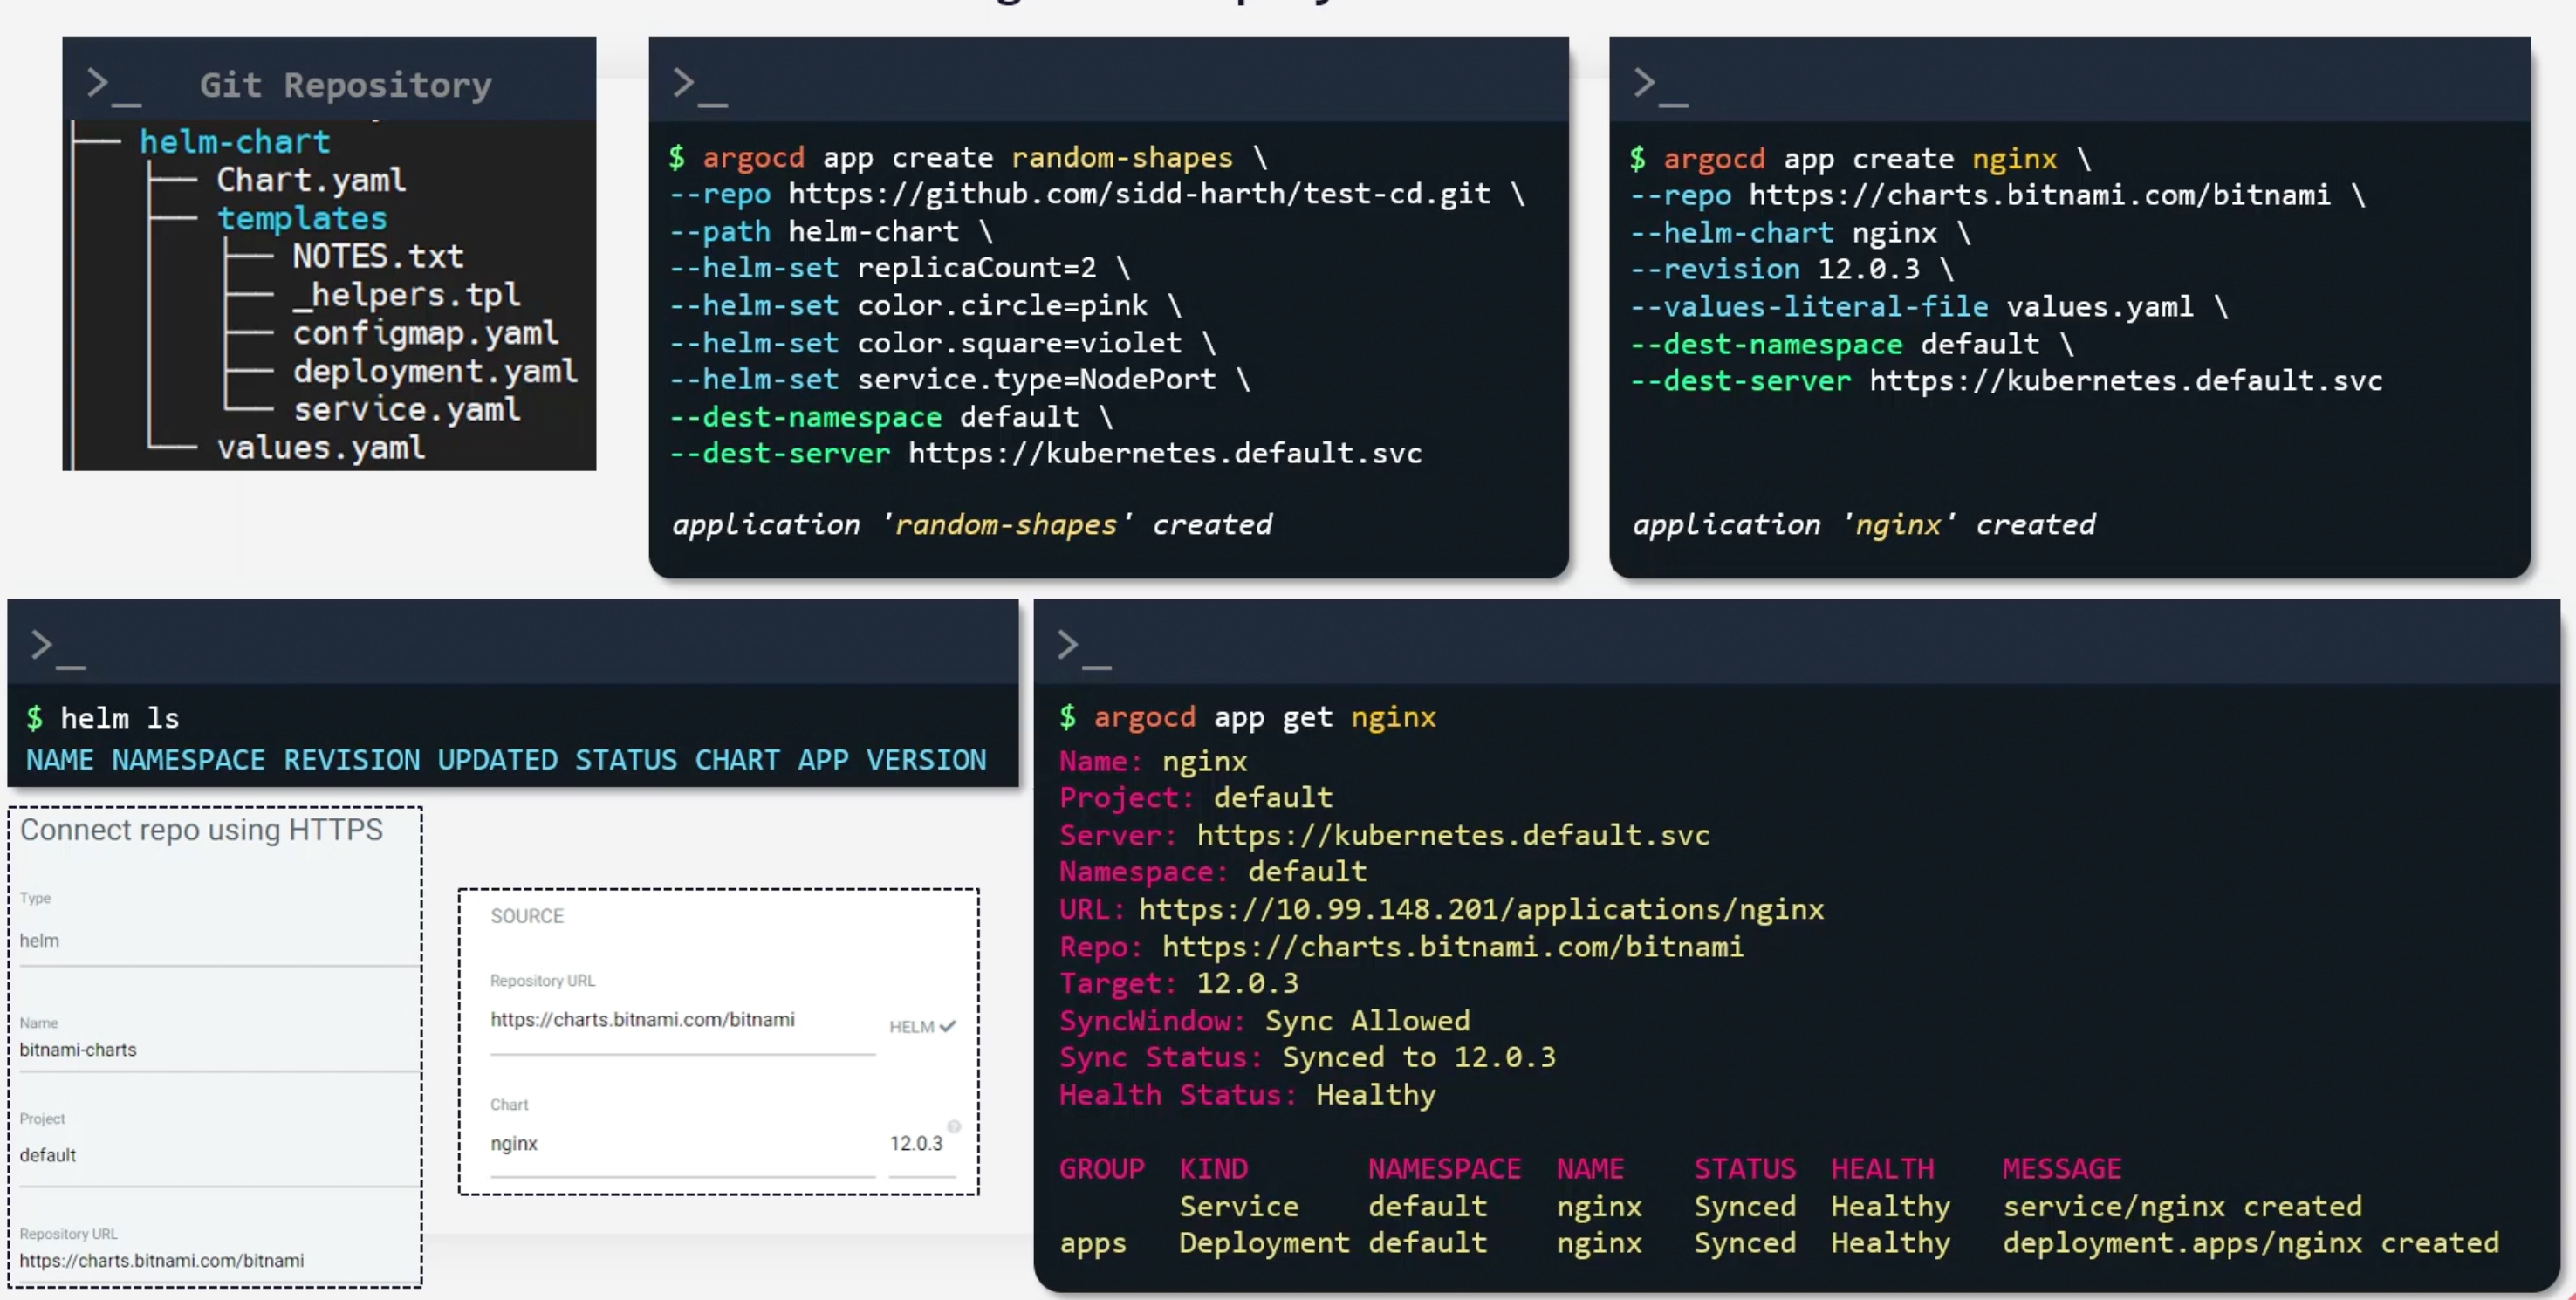
Task: Click the argocd app create nginx command line
Action: click(1860, 158)
